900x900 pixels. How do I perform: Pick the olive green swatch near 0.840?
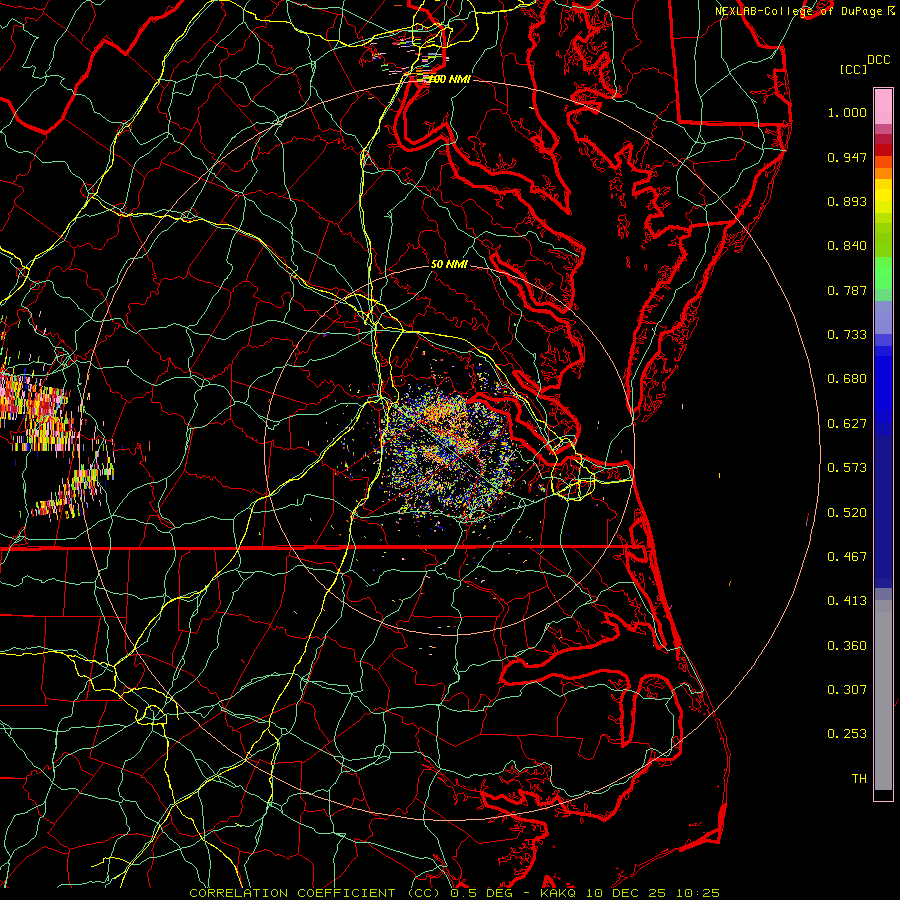click(883, 240)
